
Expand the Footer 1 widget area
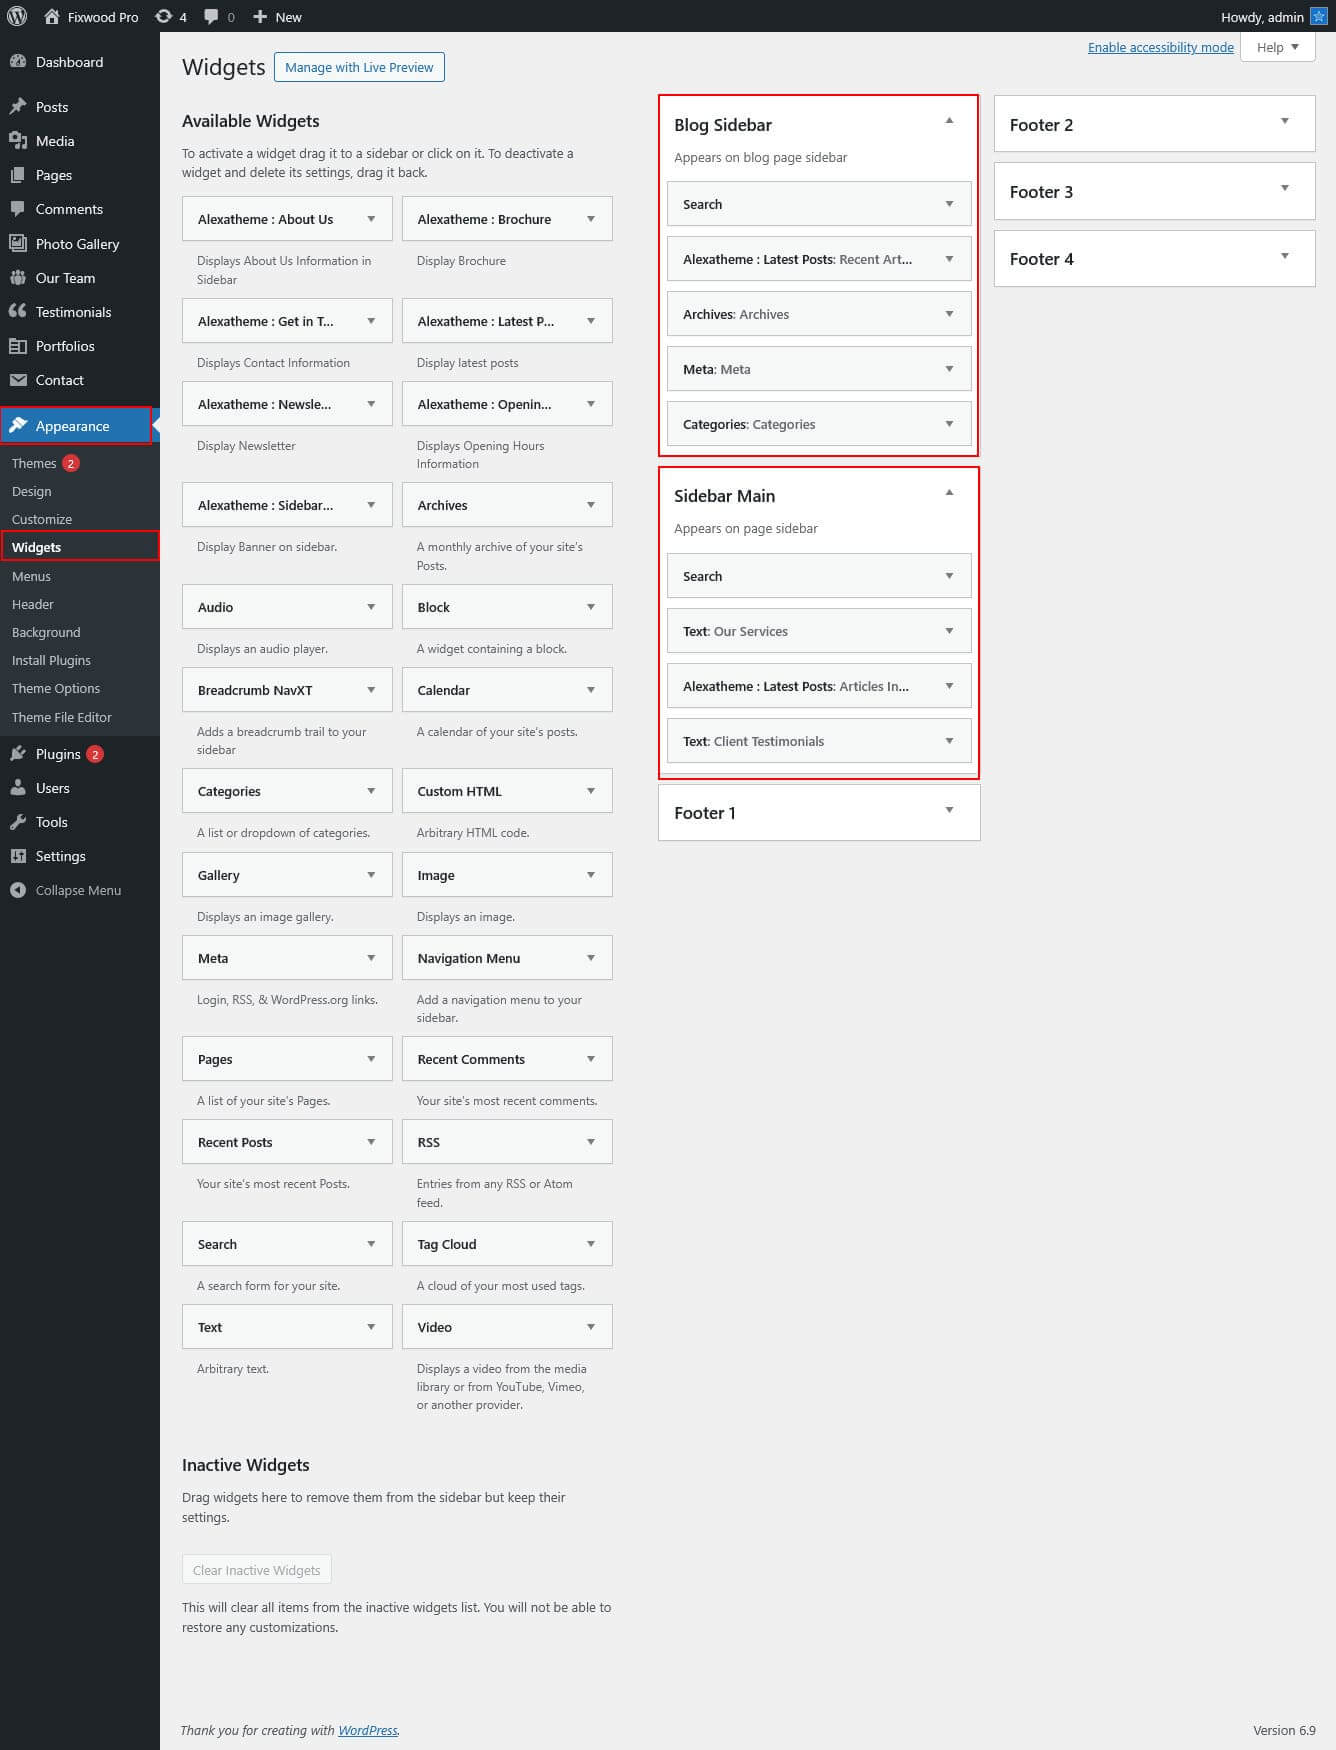(x=949, y=810)
